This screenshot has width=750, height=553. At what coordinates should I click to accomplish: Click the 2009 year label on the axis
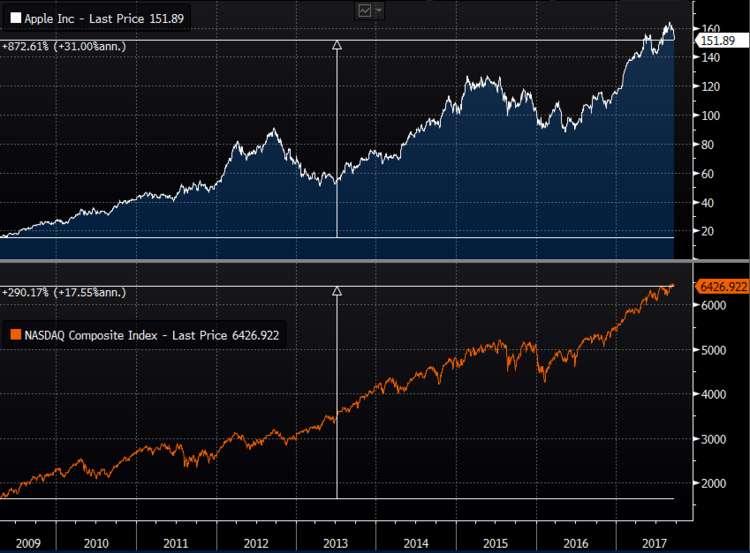click(28, 543)
